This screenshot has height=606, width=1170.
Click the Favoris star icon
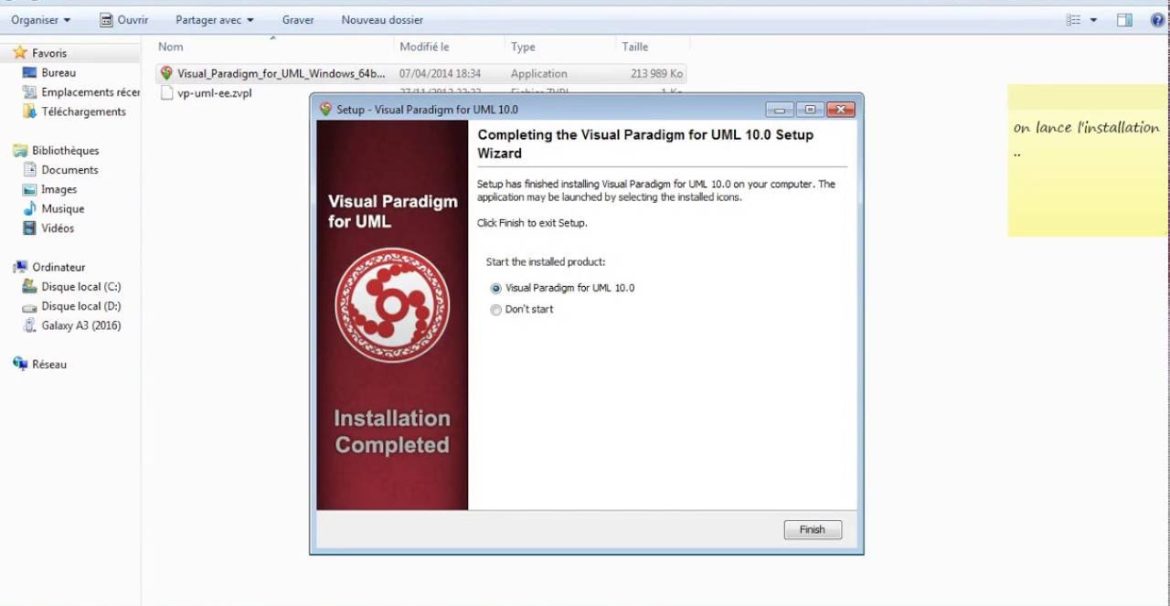click(x=20, y=54)
